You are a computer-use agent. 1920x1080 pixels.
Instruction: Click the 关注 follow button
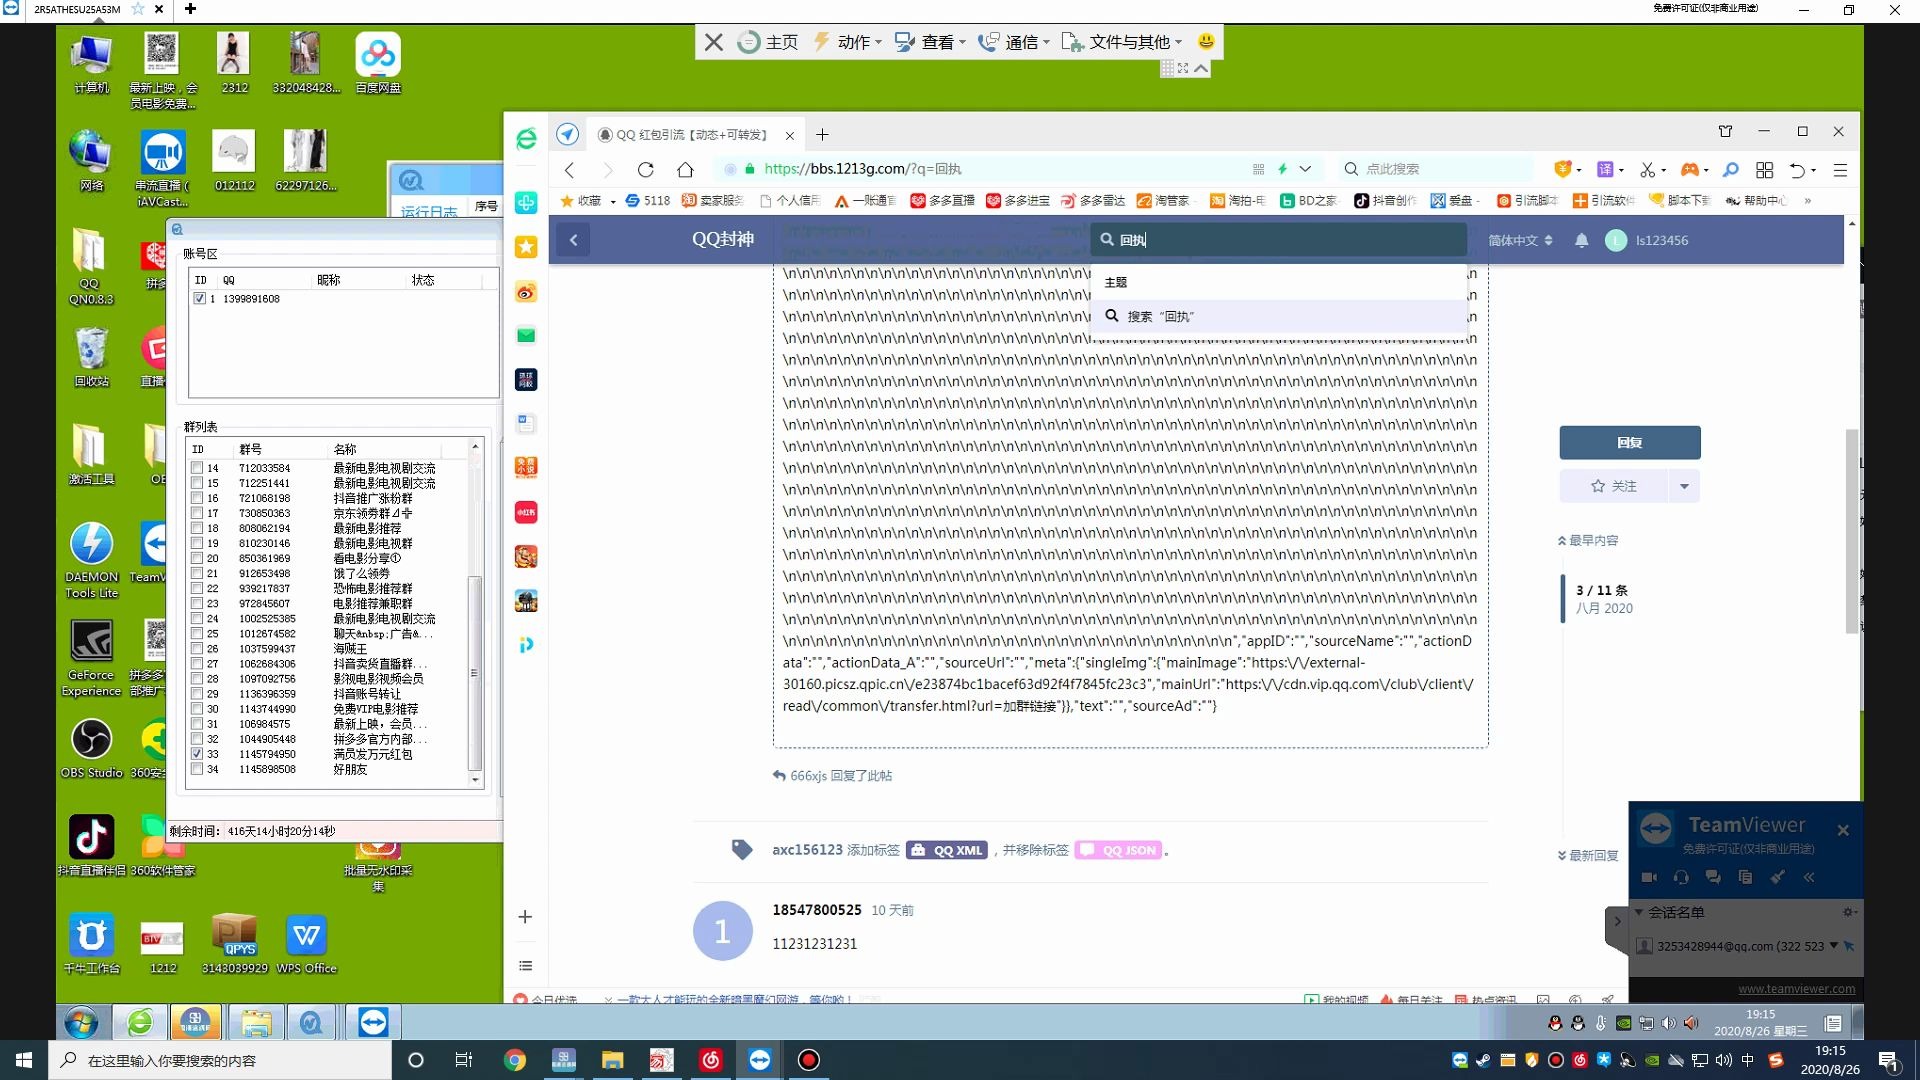click(x=1613, y=487)
